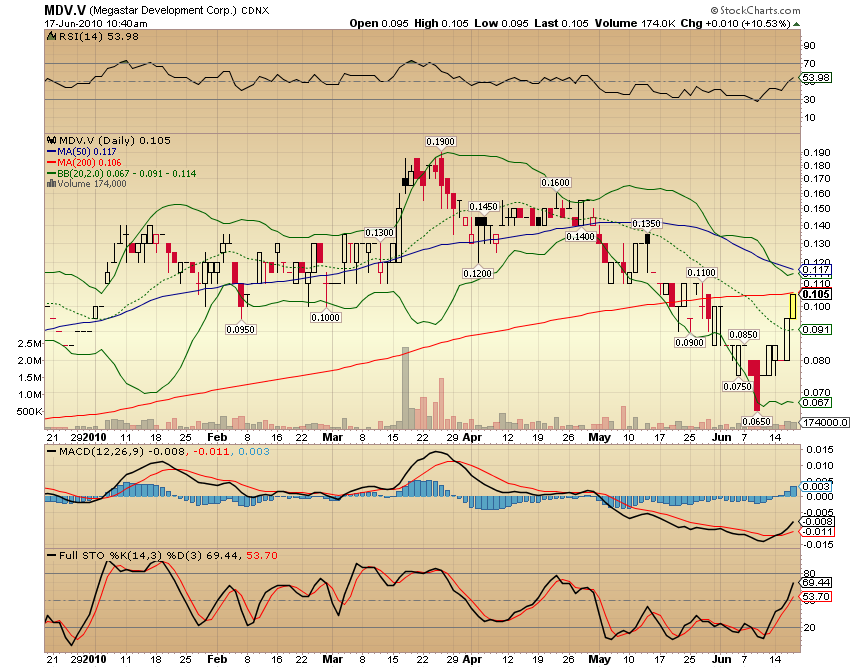Viewport: 850px width, 668px height.
Task: Click the volume bars icon in the legend
Action: pos(51,184)
